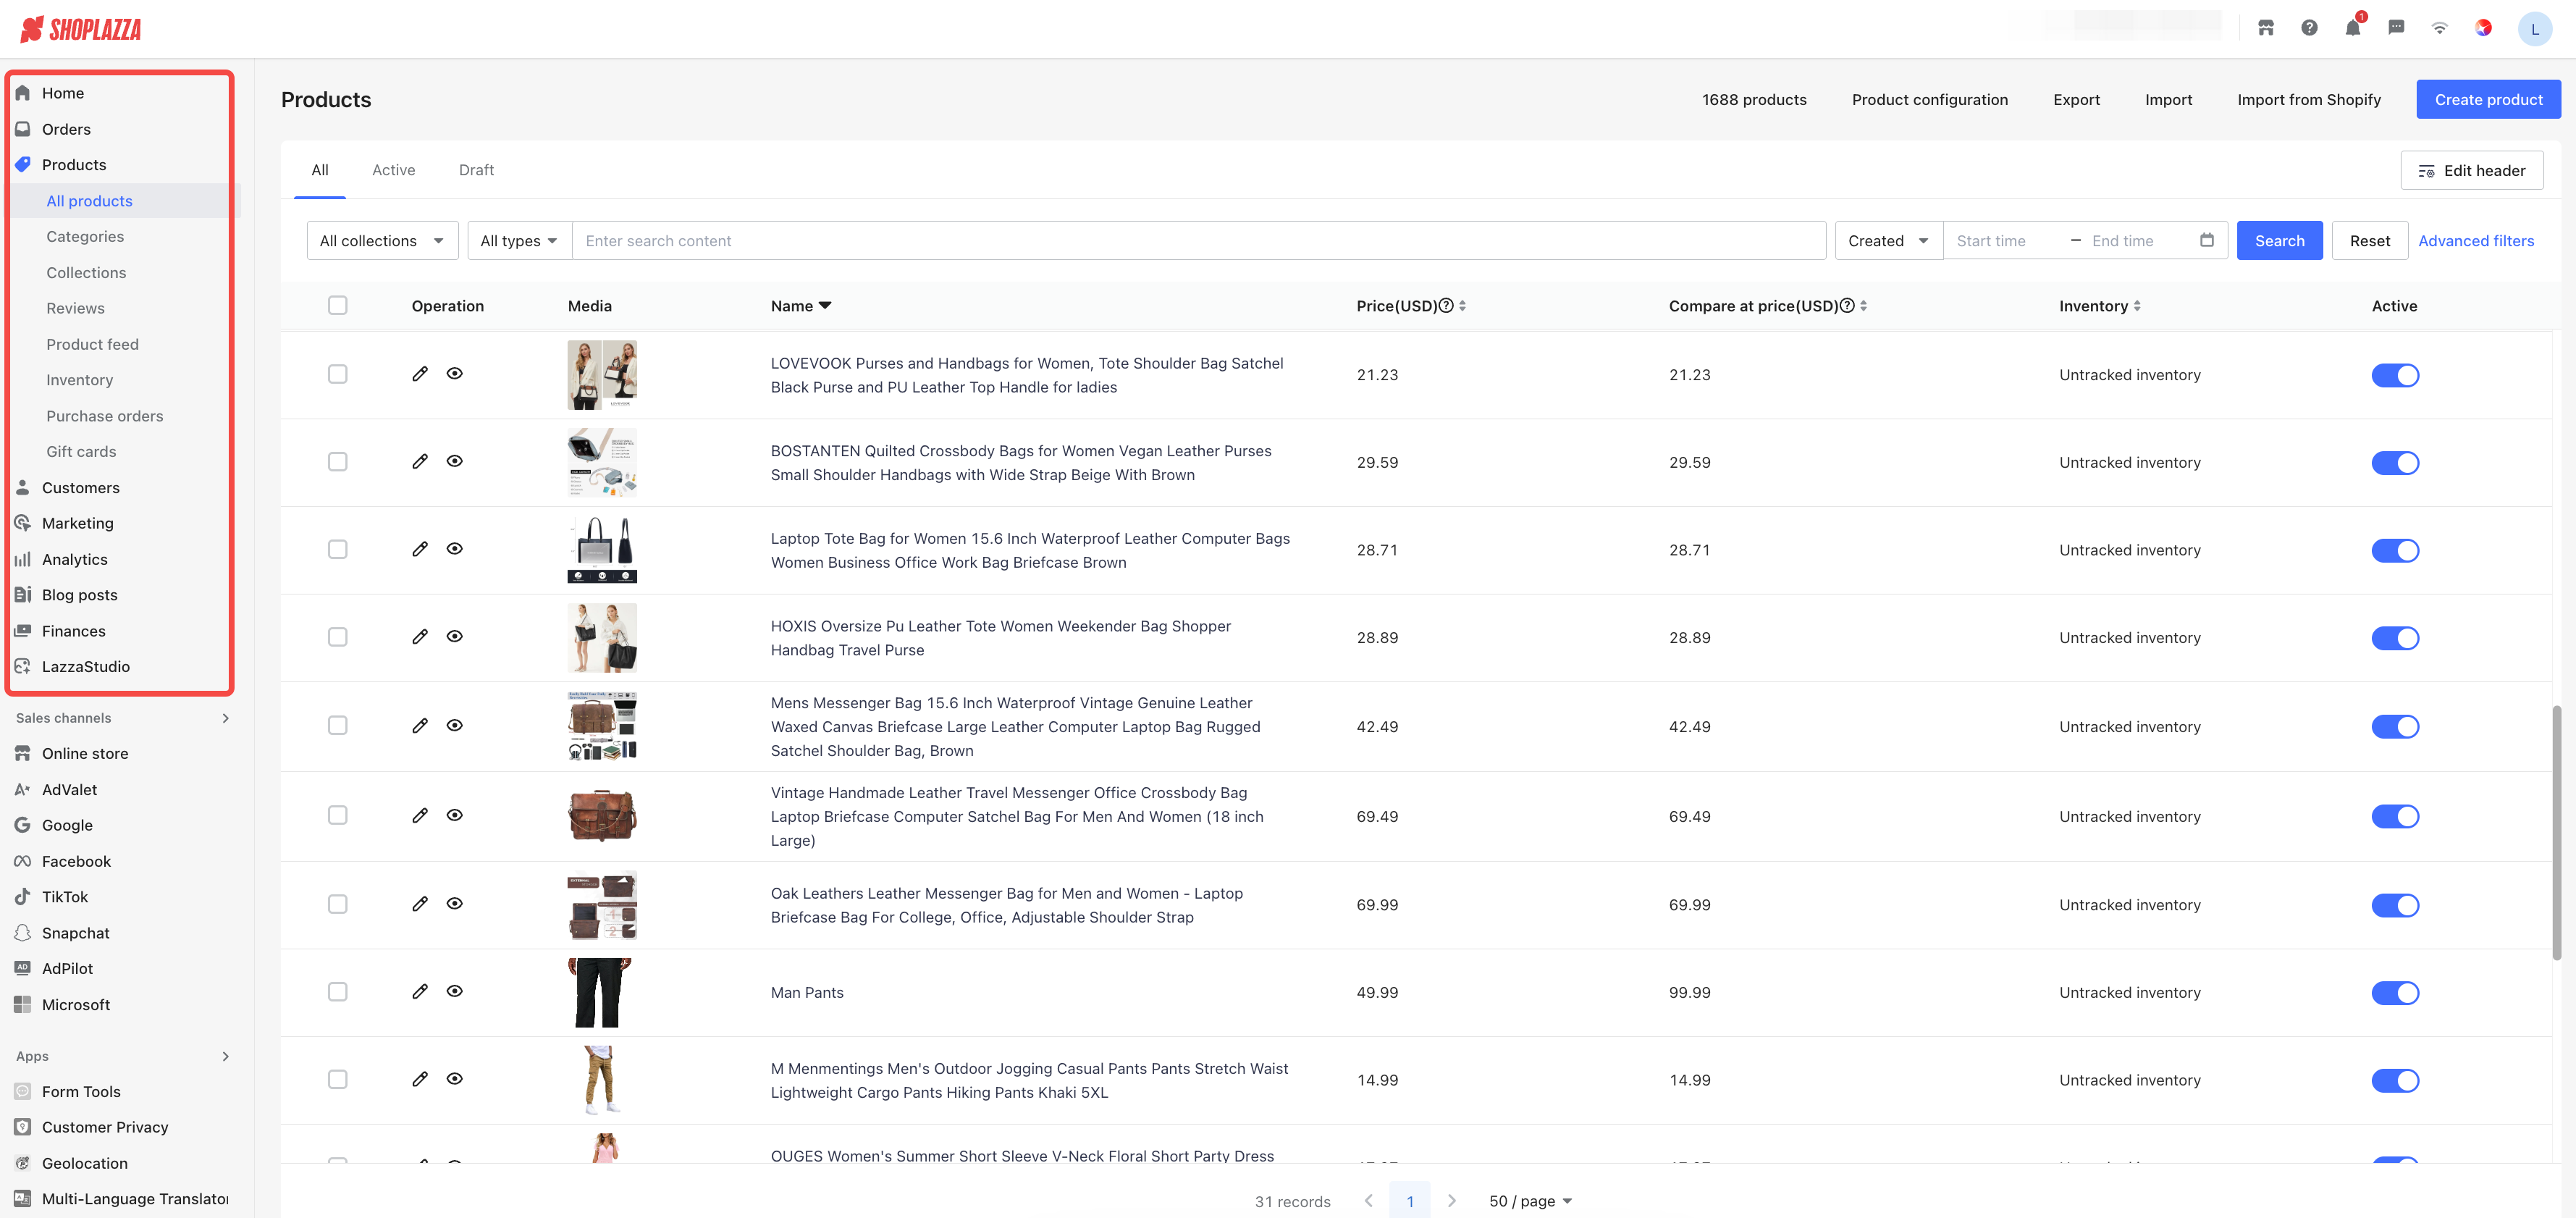The height and width of the screenshot is (1218, 2576).
Task: Open the help question mark icon
Action: [2309, 28]
